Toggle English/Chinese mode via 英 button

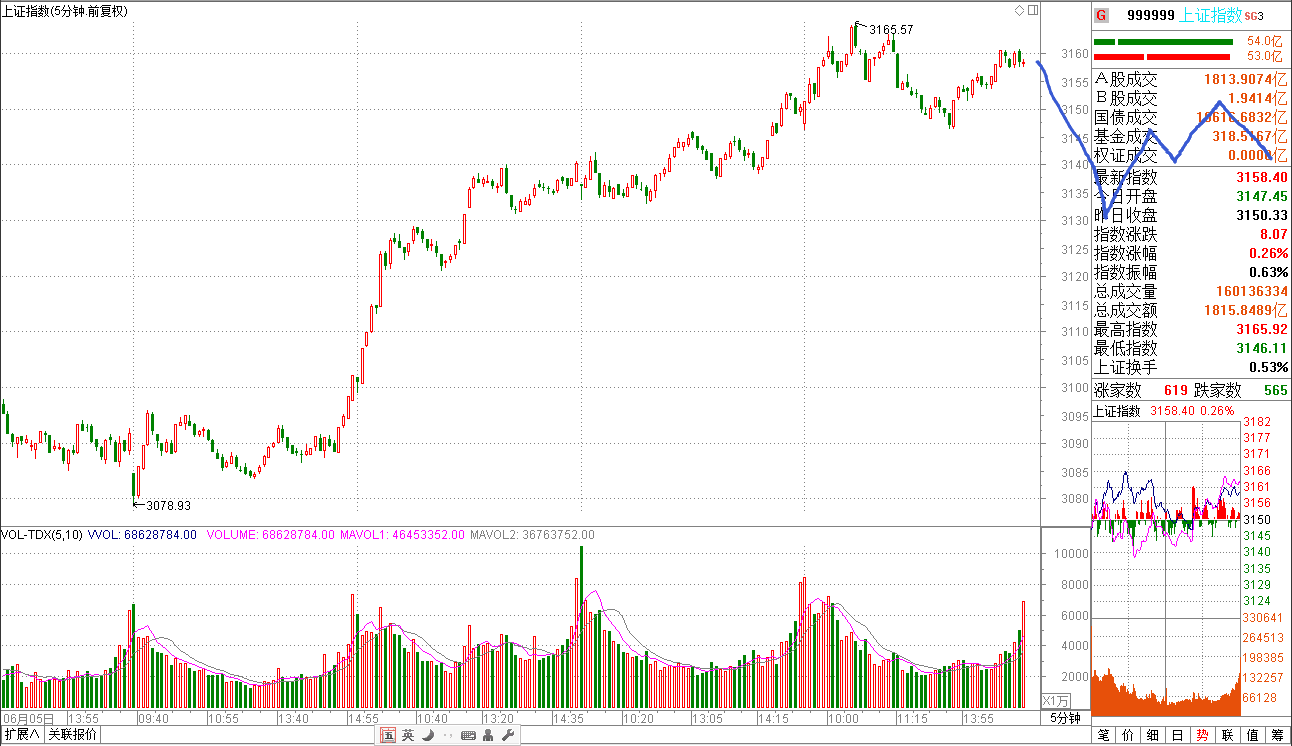click(408, 736)
